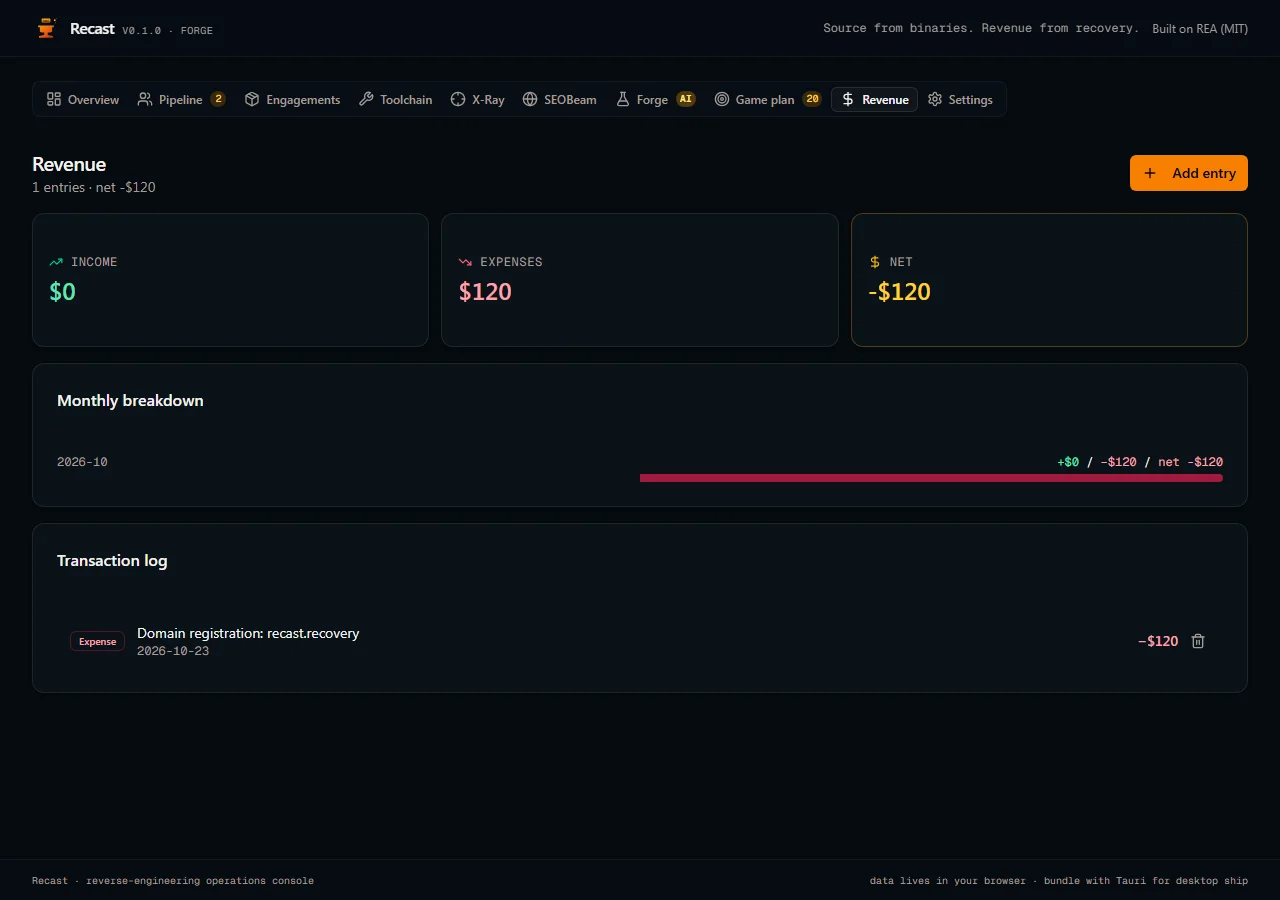Click the dollar icon beside NET
This screenshot has width=1280, height=900.
(875, 262)
